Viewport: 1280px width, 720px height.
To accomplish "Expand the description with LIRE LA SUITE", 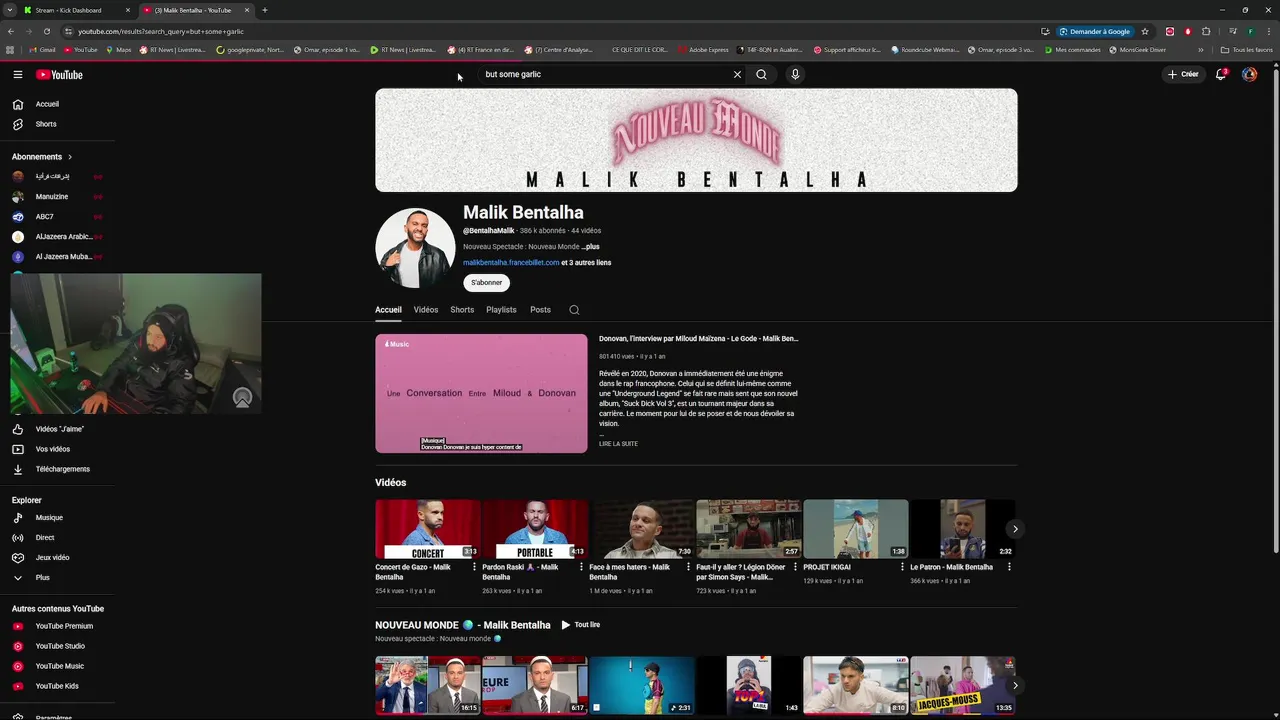I will (618, 444).
